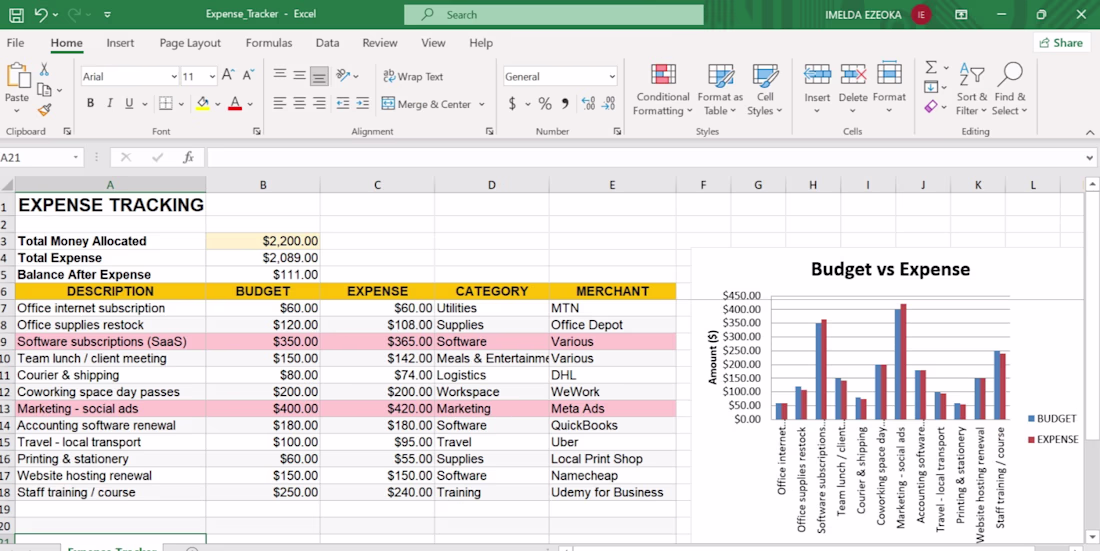Toggle Align Right horizontal alignment
Image resolution: width=1100 pixels, height=551 pixels.
tap(319, 103)
